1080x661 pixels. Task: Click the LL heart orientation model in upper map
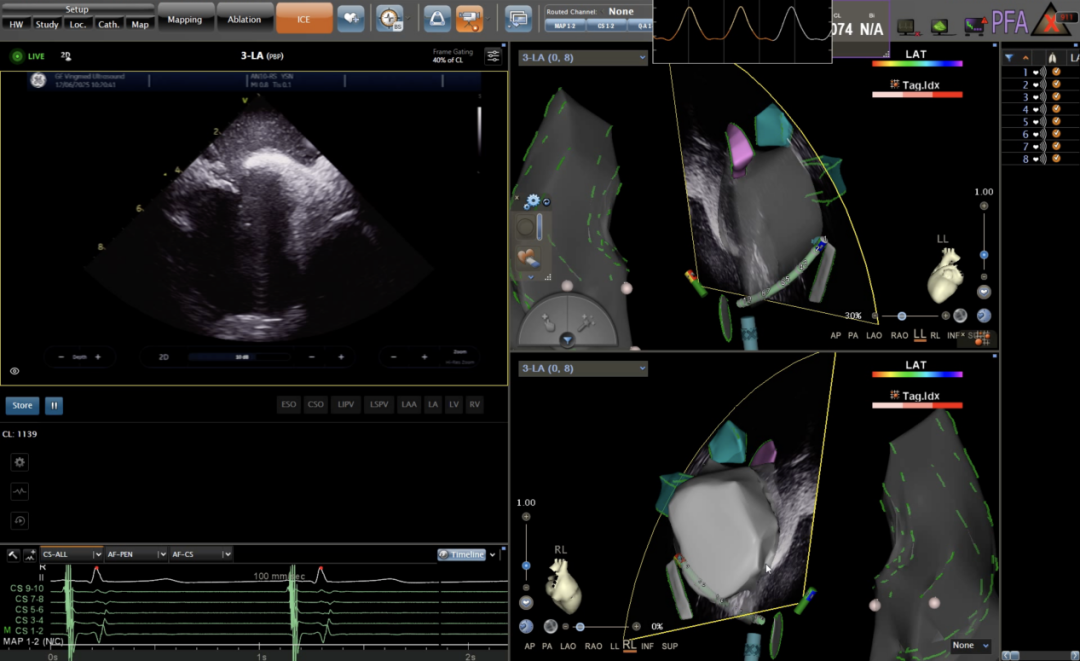coord(946,275)
